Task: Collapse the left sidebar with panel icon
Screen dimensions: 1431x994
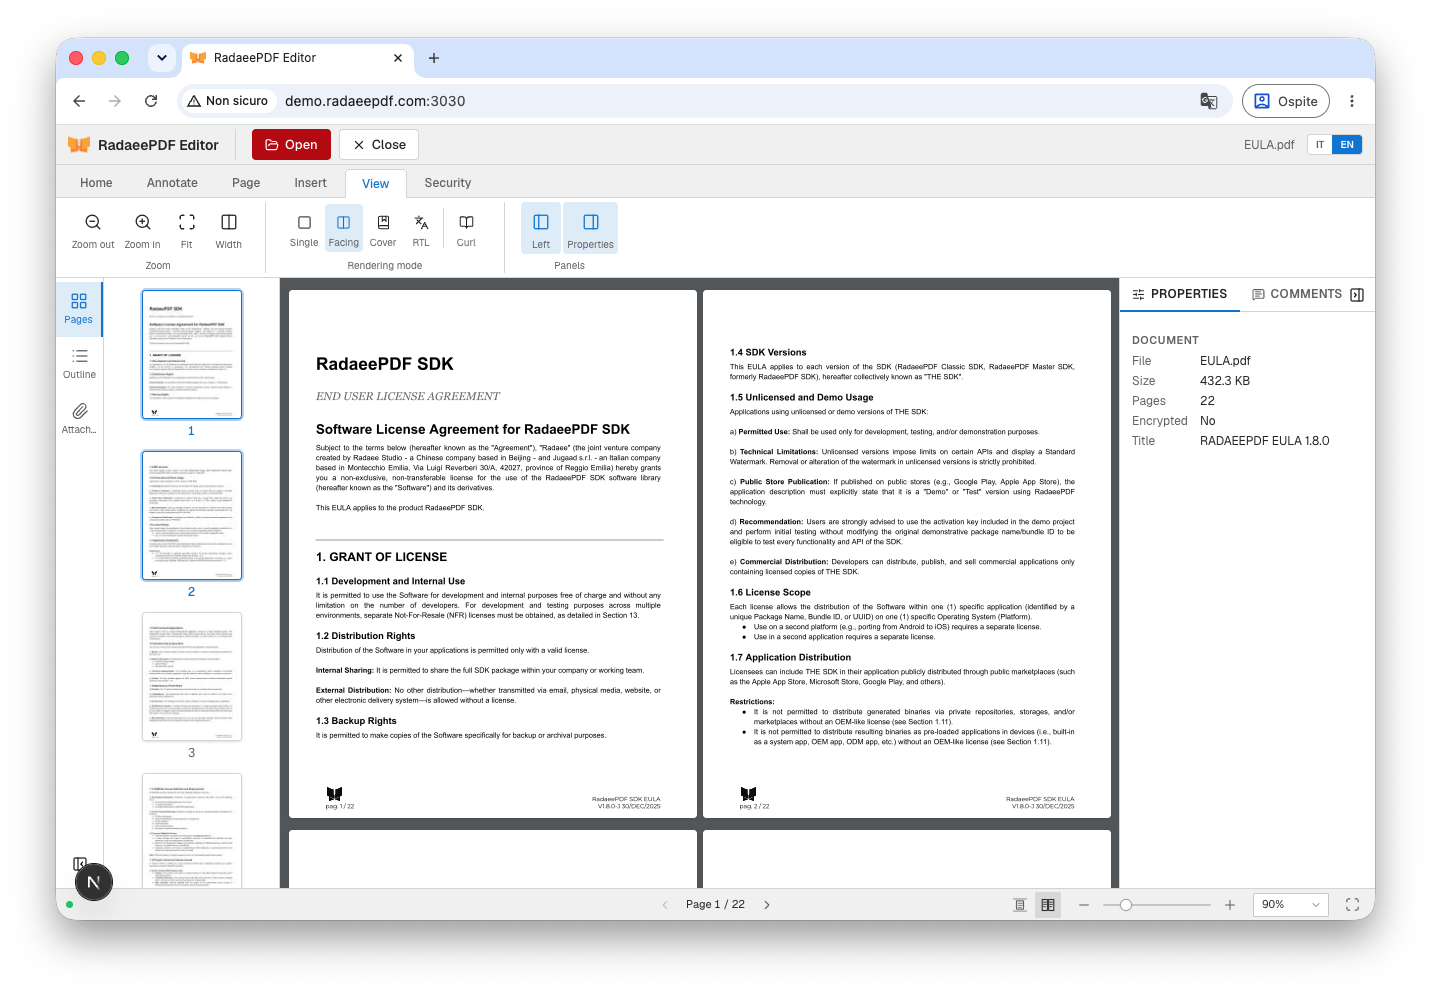Action: point(80,864)
